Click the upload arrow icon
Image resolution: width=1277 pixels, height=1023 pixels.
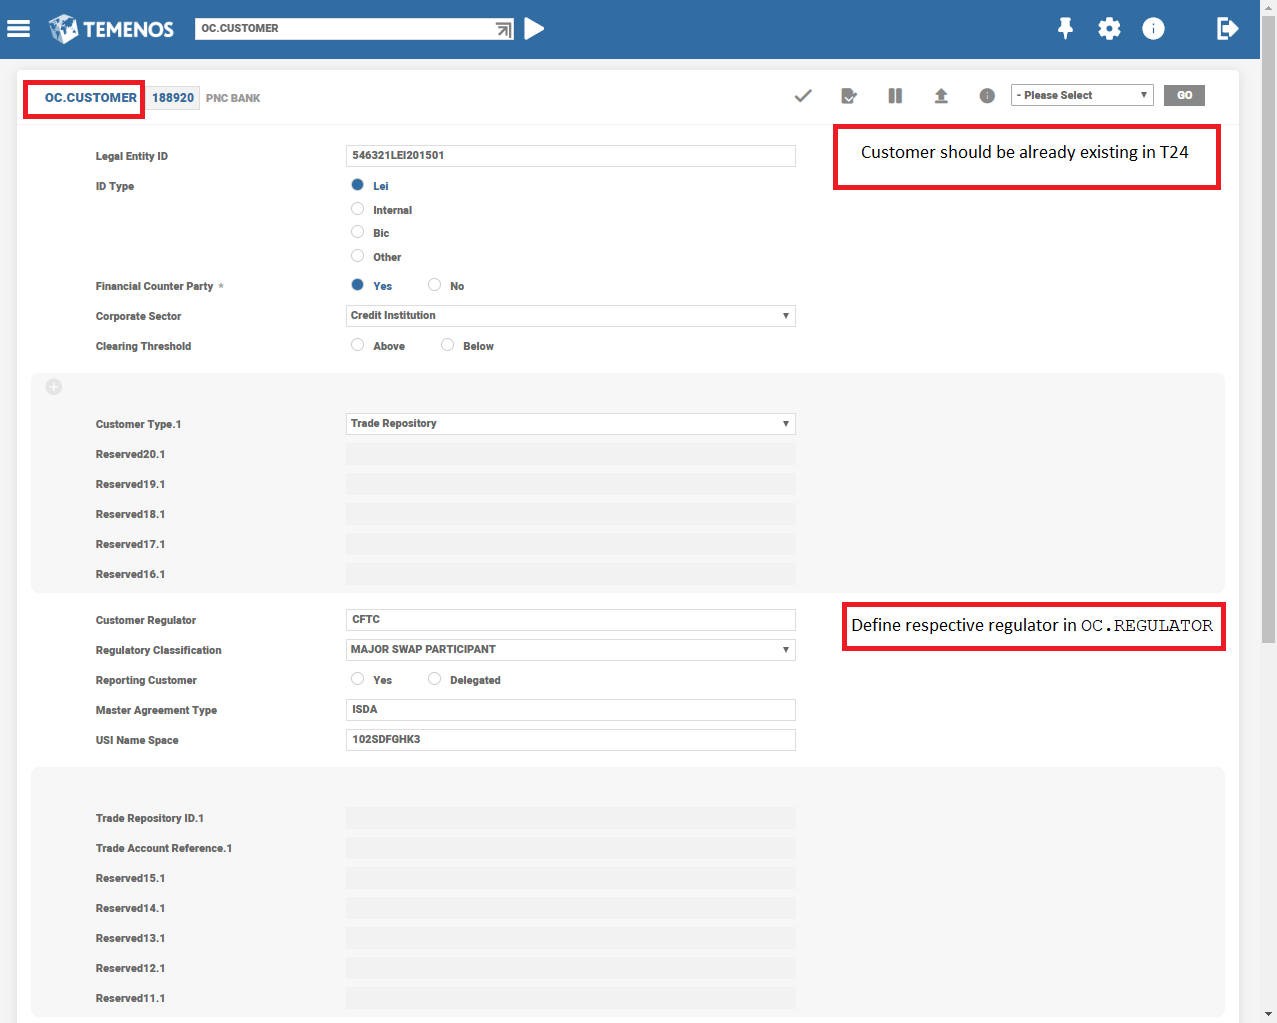[x=941, y=96]
